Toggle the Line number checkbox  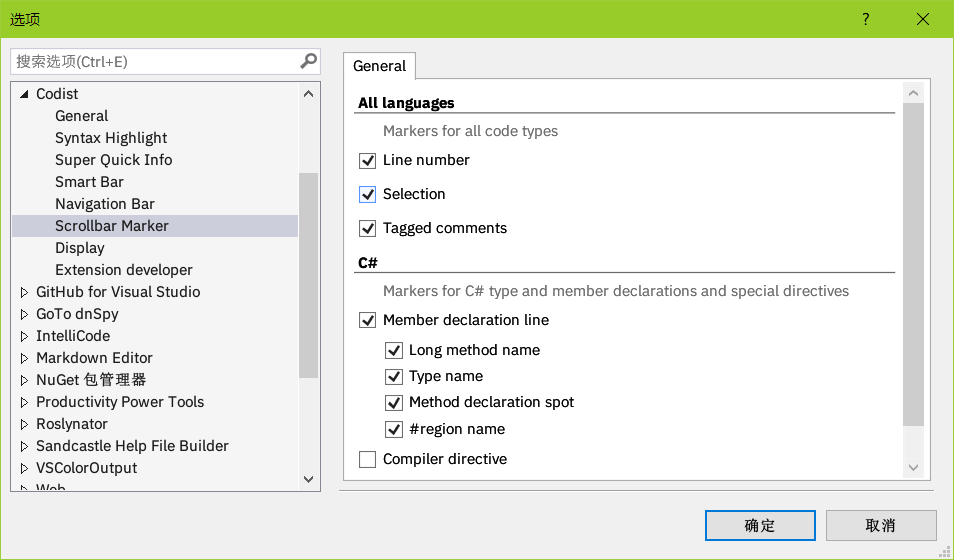(367, 161)
